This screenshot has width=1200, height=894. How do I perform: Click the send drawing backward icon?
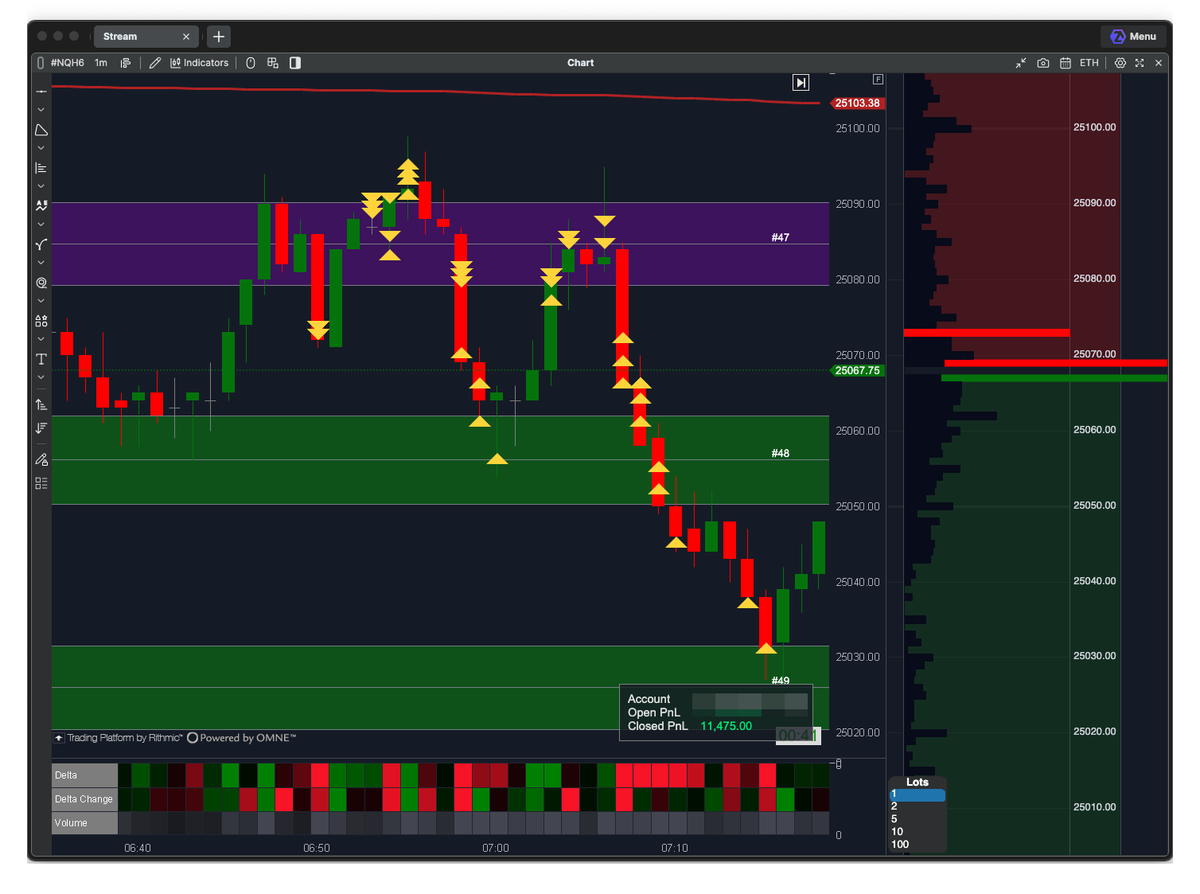click(41, 428)
